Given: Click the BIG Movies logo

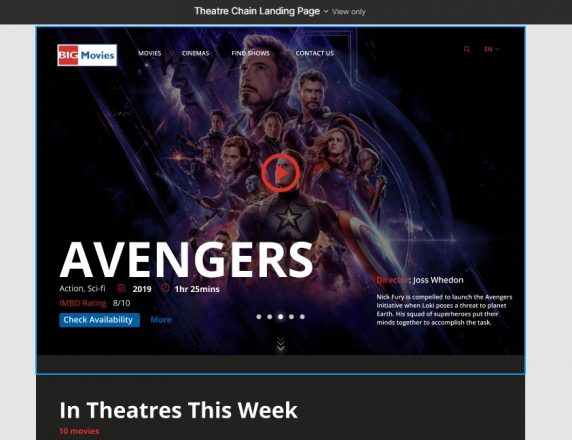Looking at the screenshot, I should pyautogui.click(x=87, y=55).
